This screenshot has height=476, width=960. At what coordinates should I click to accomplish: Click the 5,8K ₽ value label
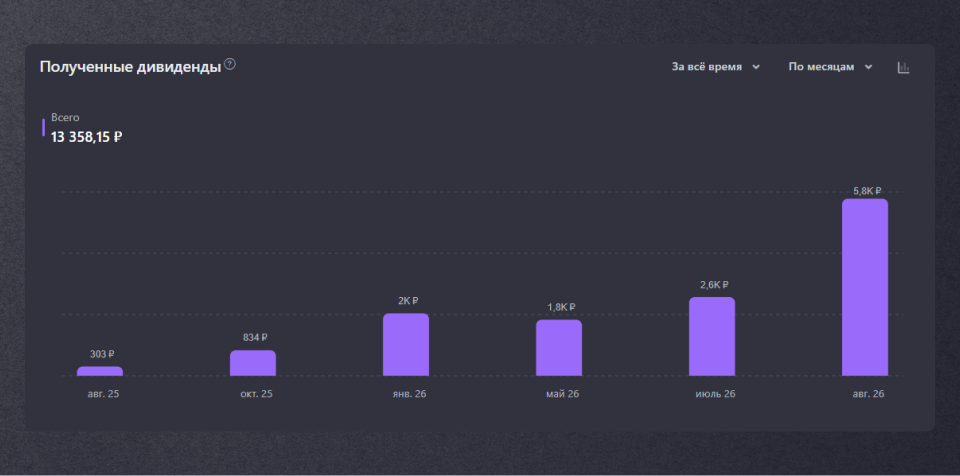[x=868, y=191]
